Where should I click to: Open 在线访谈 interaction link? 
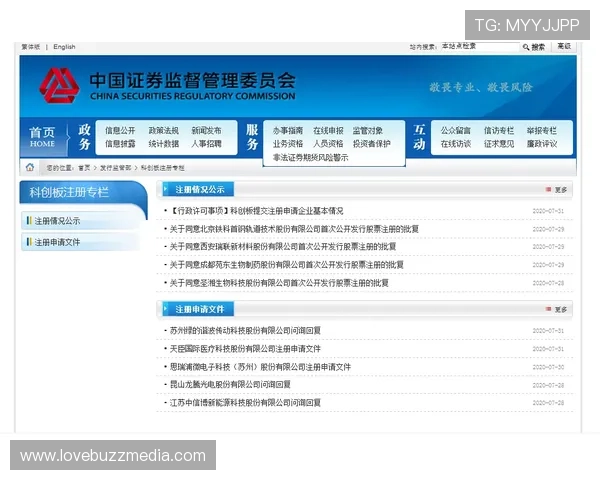coord(456,144)
